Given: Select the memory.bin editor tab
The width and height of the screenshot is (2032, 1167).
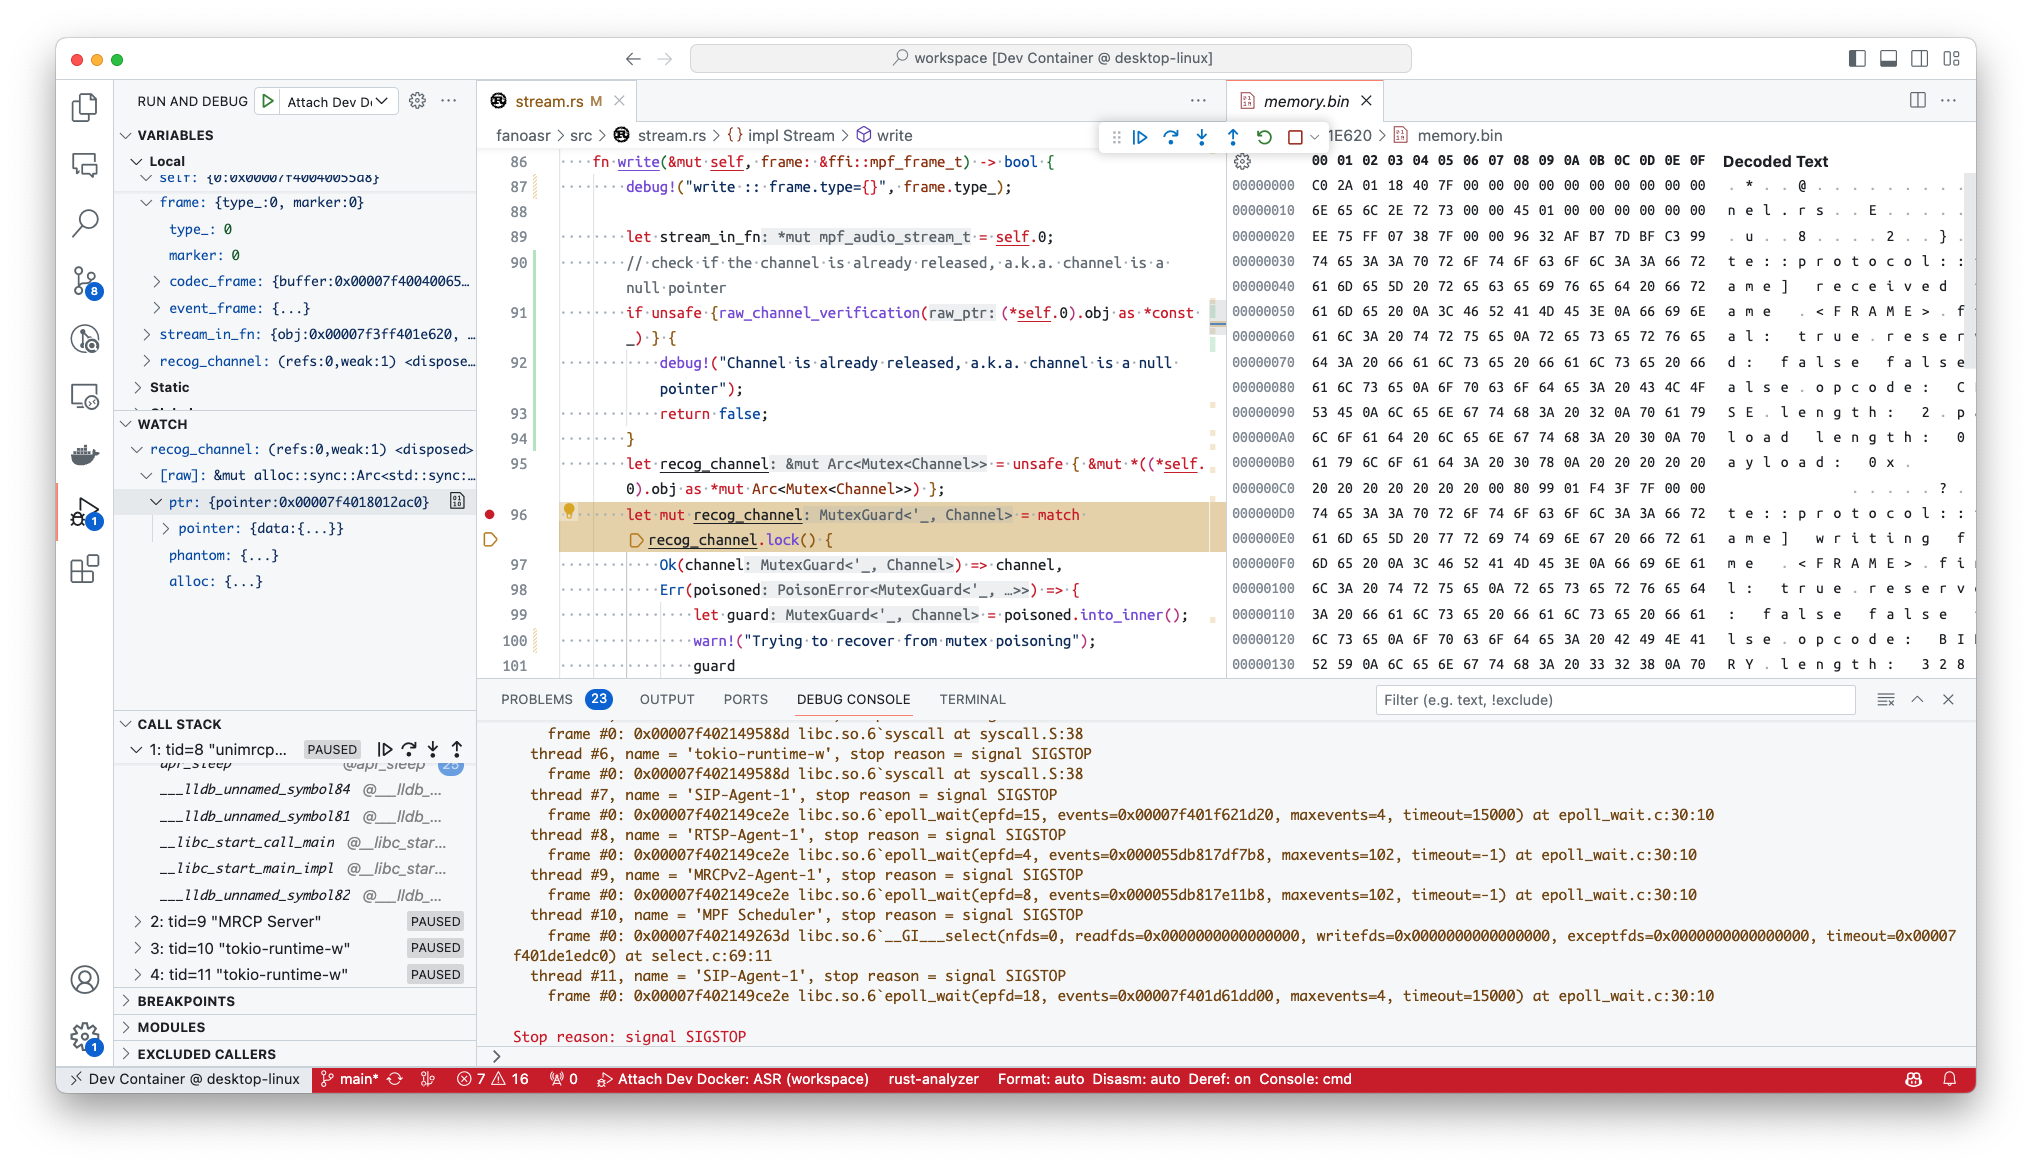Looking at the screenshot, I should 1305,101.
